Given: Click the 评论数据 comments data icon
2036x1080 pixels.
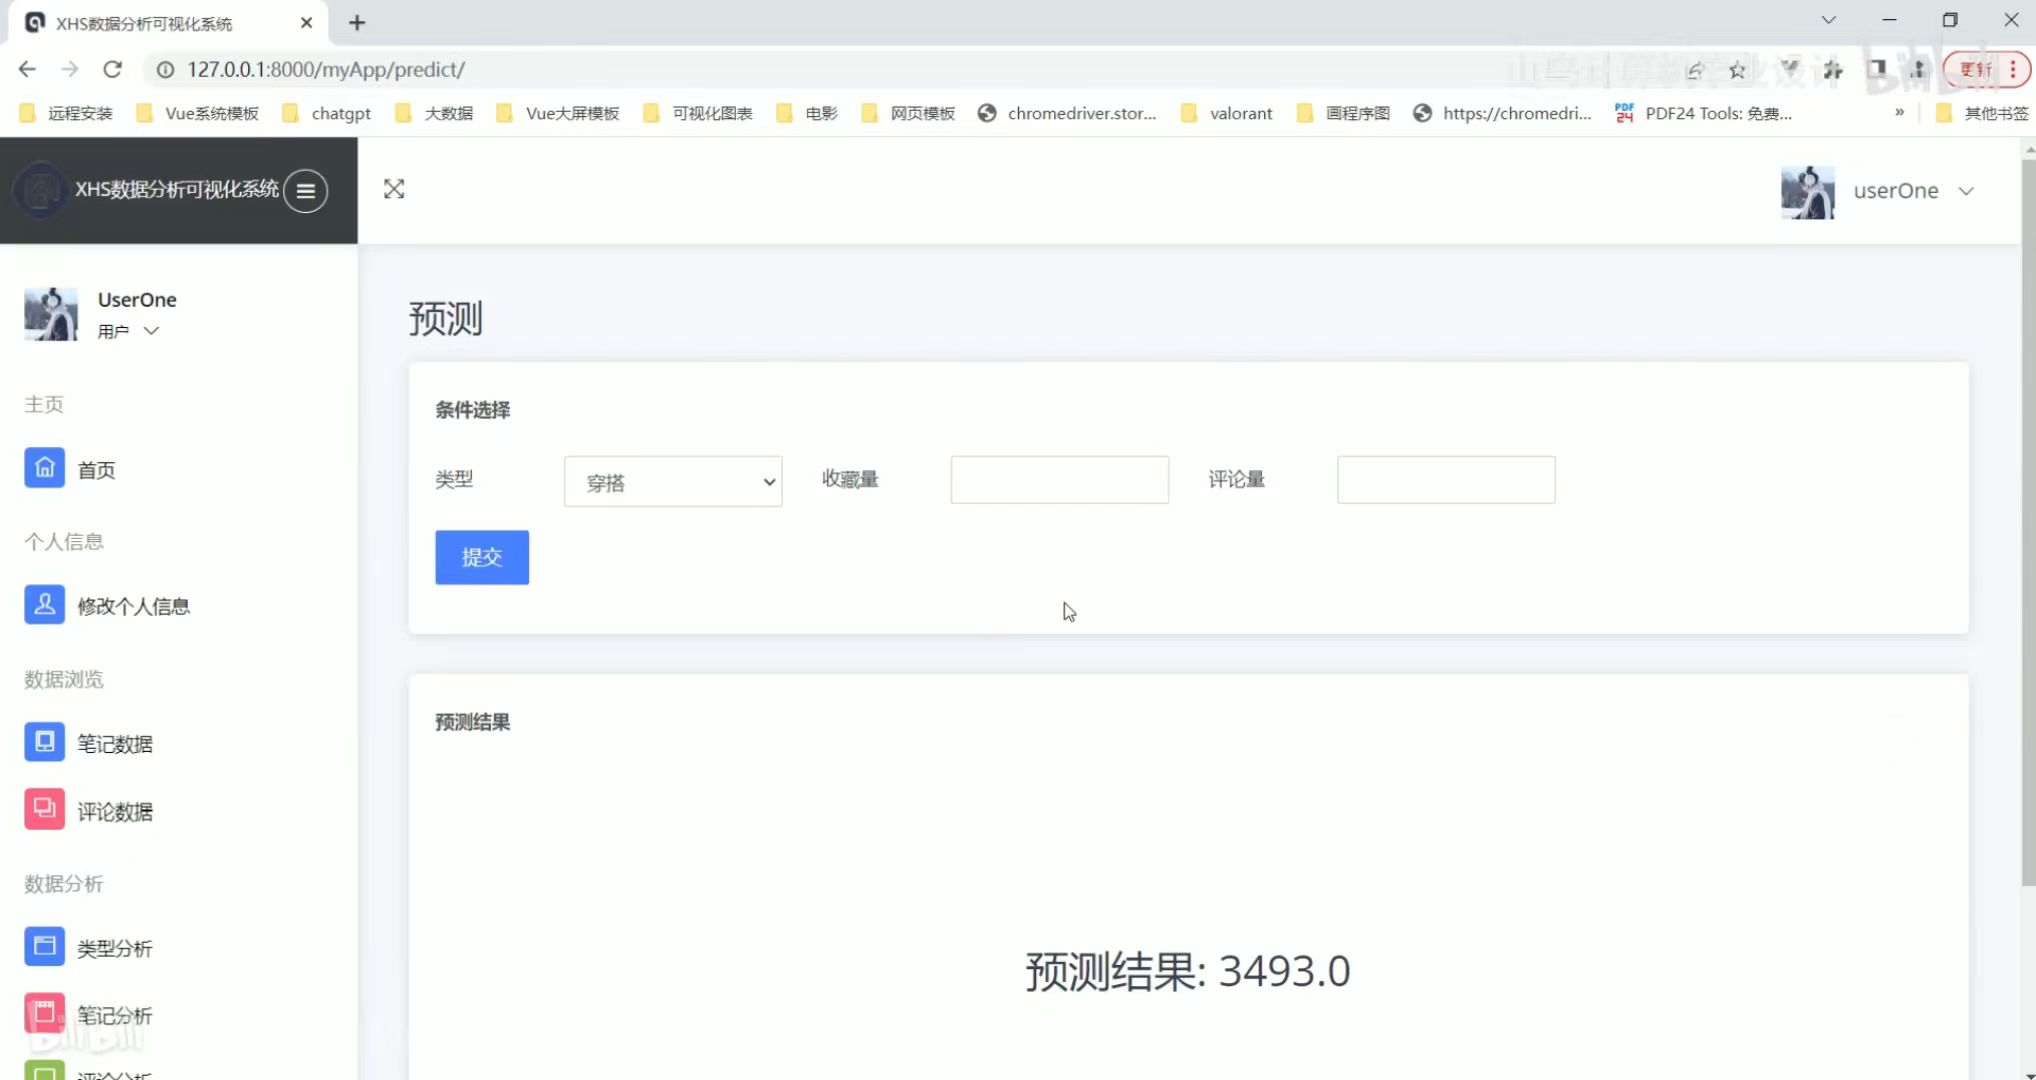Looking at the screenshot, I should (x=44, y=810).
